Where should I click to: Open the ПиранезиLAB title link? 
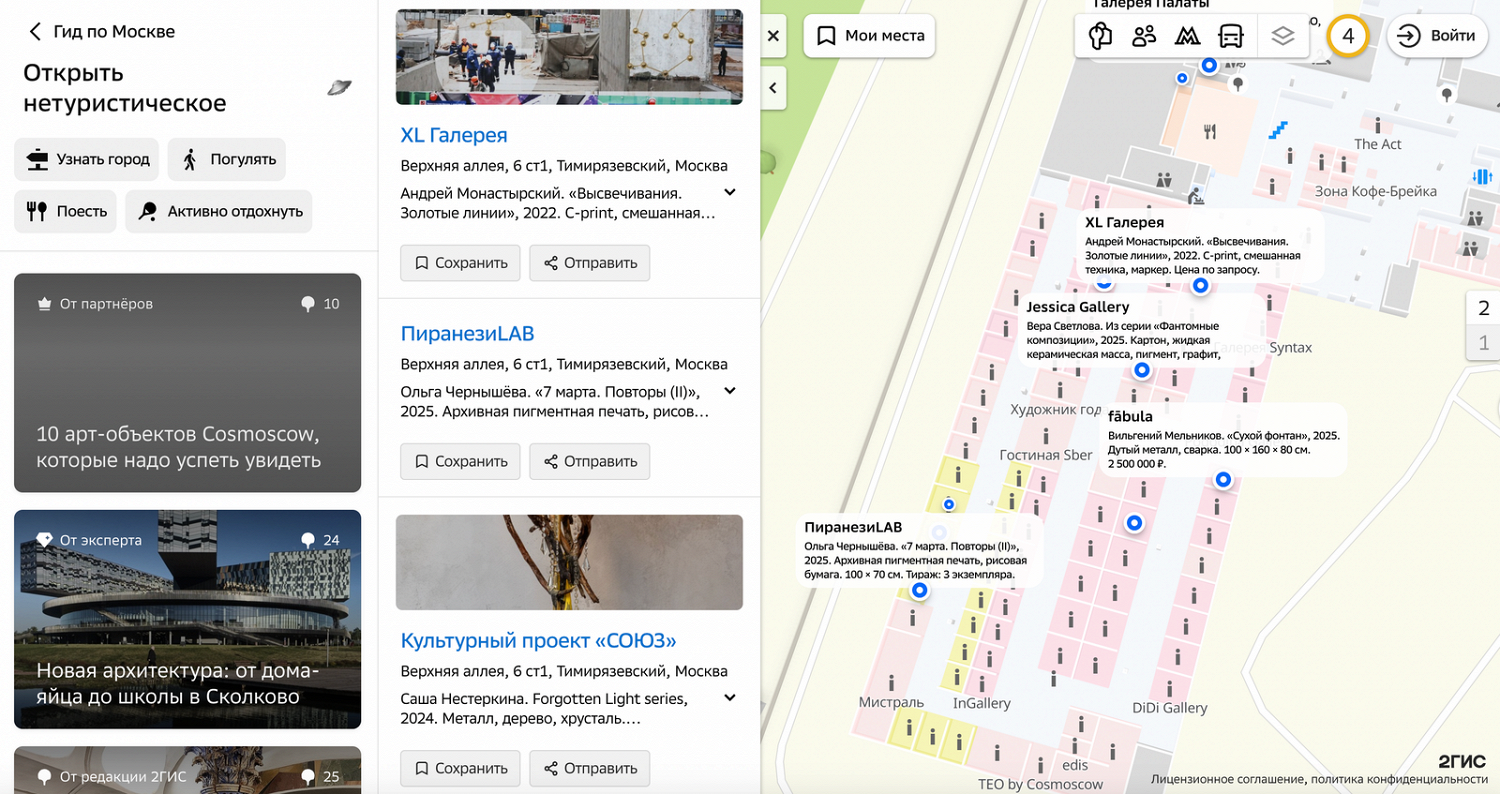tap(467, 333)
